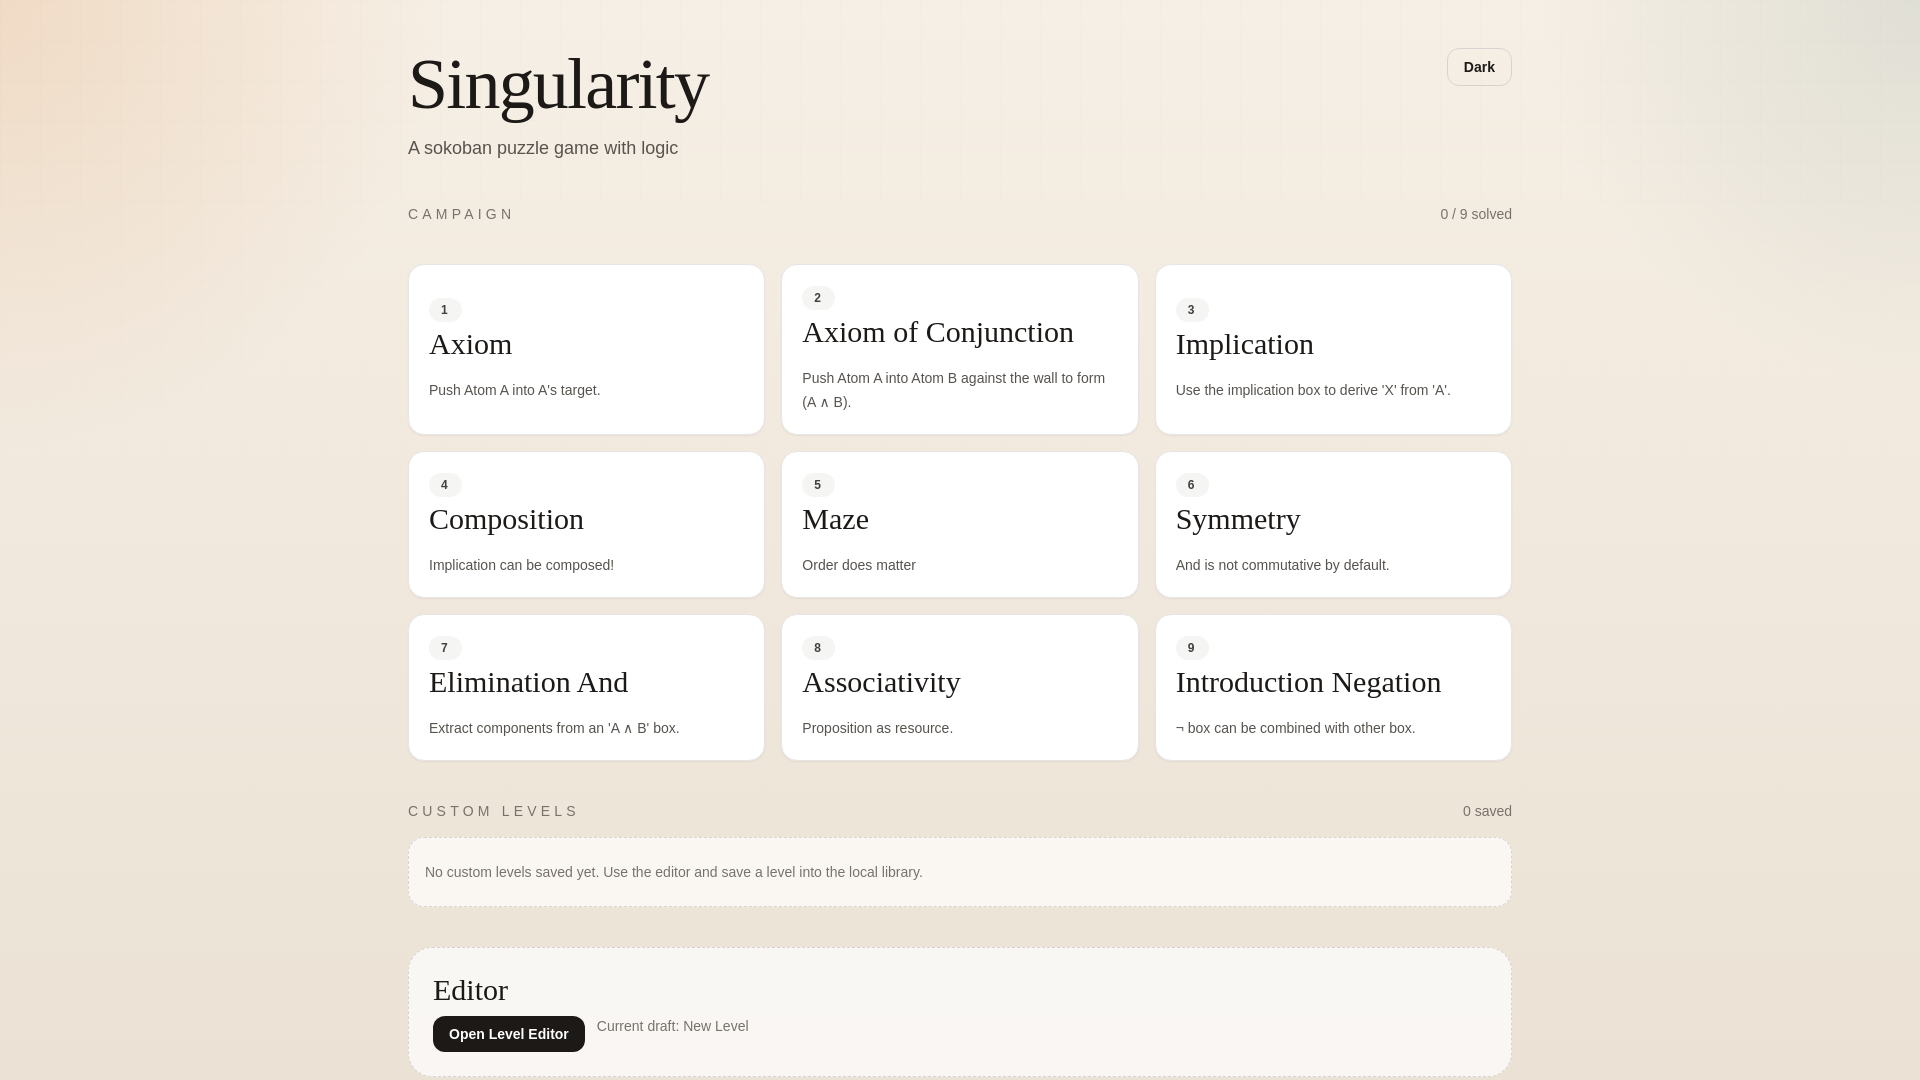Select the Associativity level card
This screenshot has height=1080, width=1920.
959,687
